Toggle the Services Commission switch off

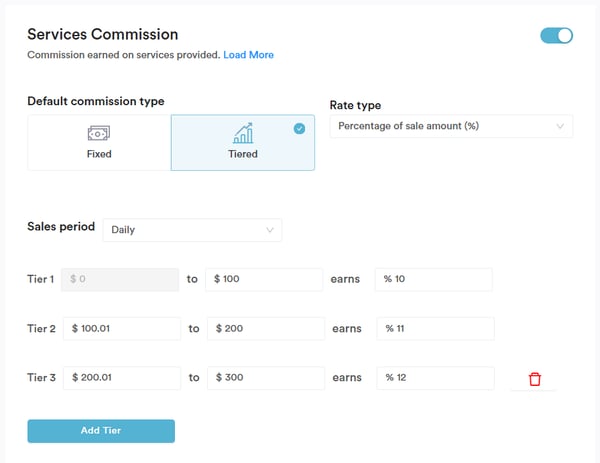point(556,36)
